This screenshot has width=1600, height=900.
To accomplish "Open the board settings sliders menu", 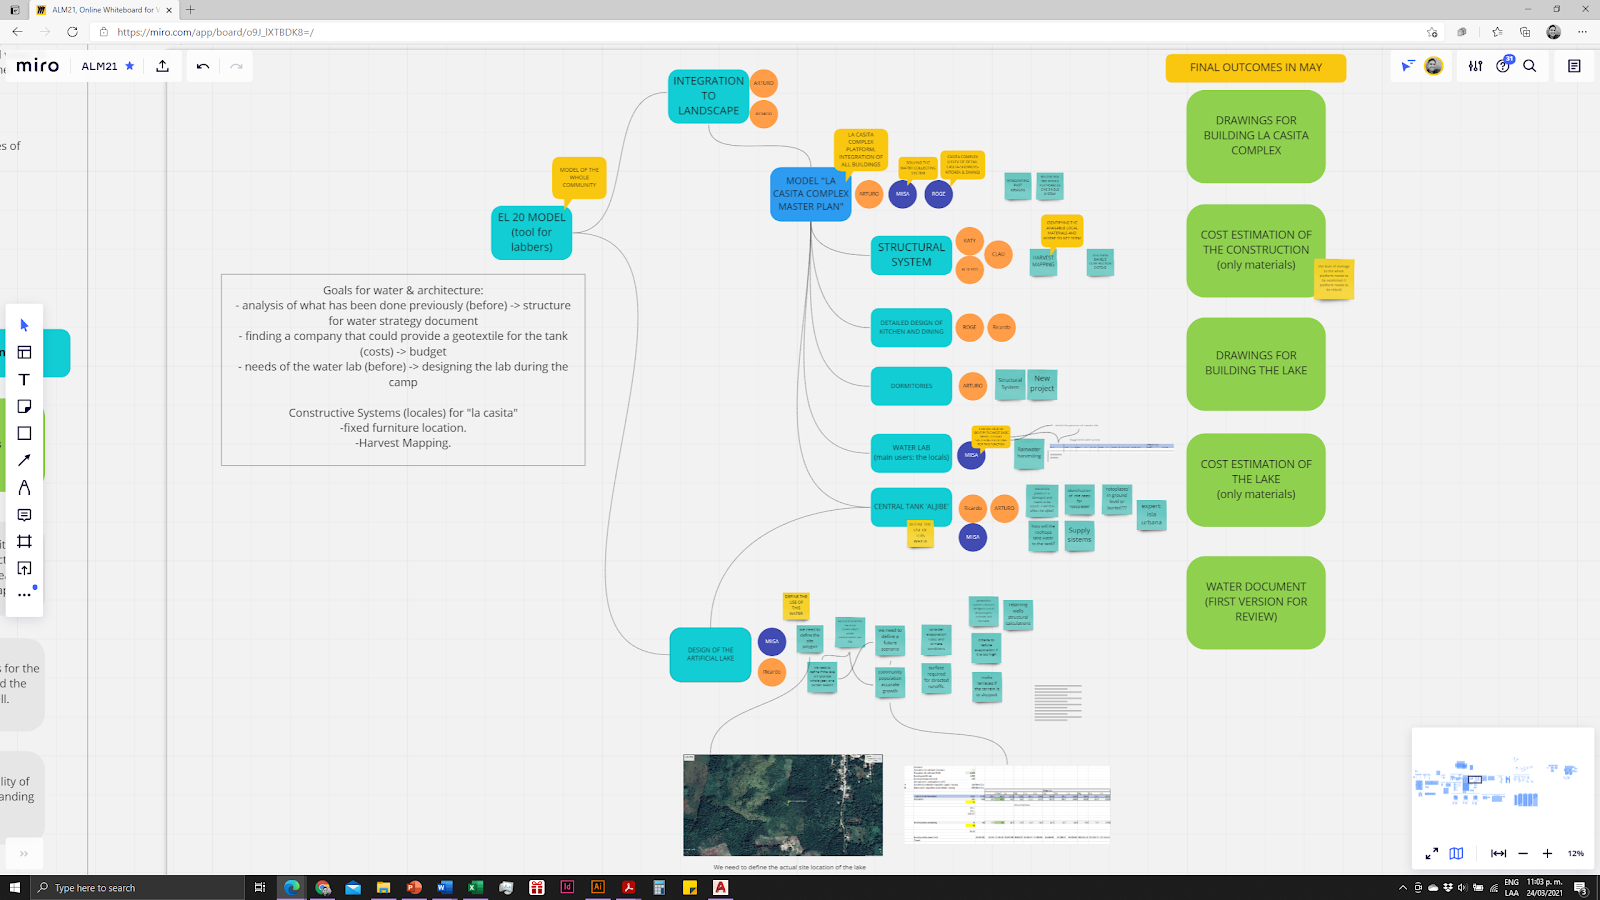I will tap(1475, 66).
